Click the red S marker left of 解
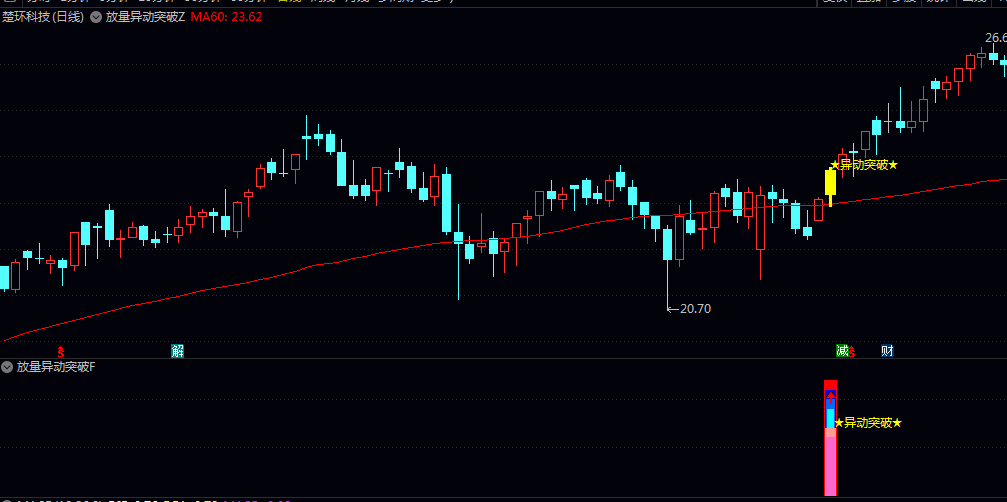Image resolution: width=1007 pixels, height=502 pixels. click(x=61, y=352)
